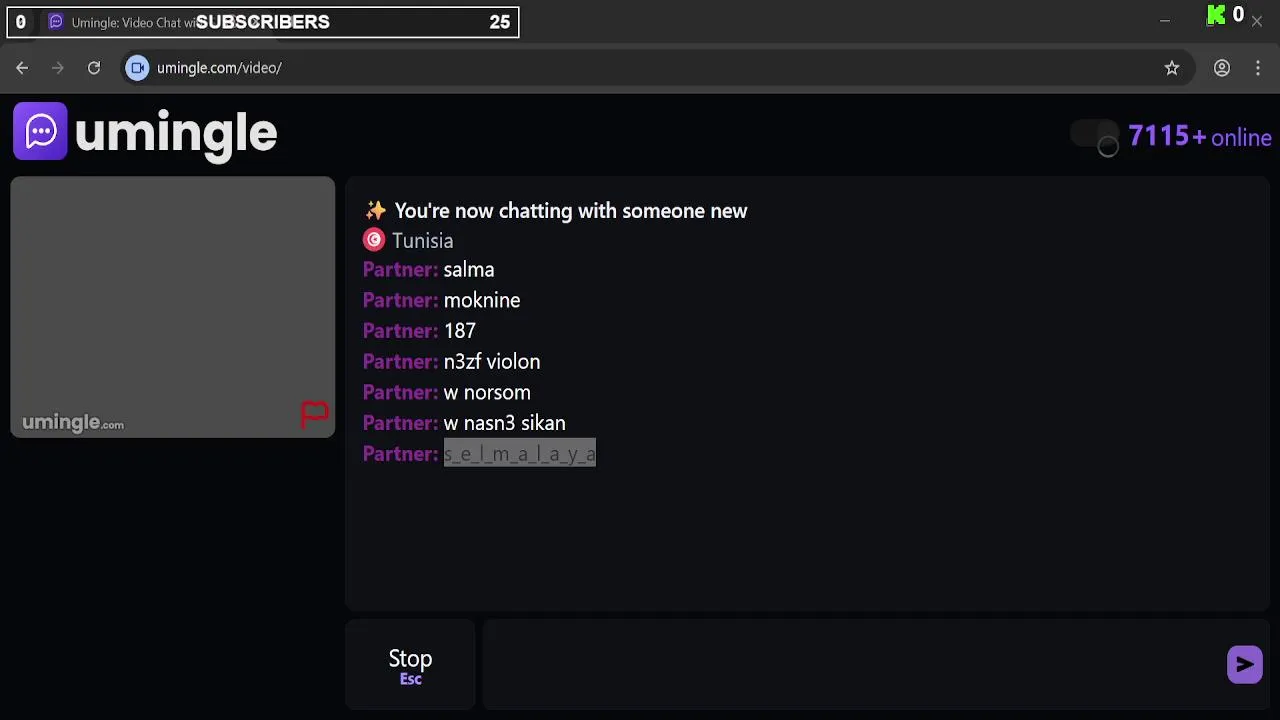The height and width of the screenshot is (720, 1280).
Task: Click the partner video preview panel
Action: coord(172,300)
